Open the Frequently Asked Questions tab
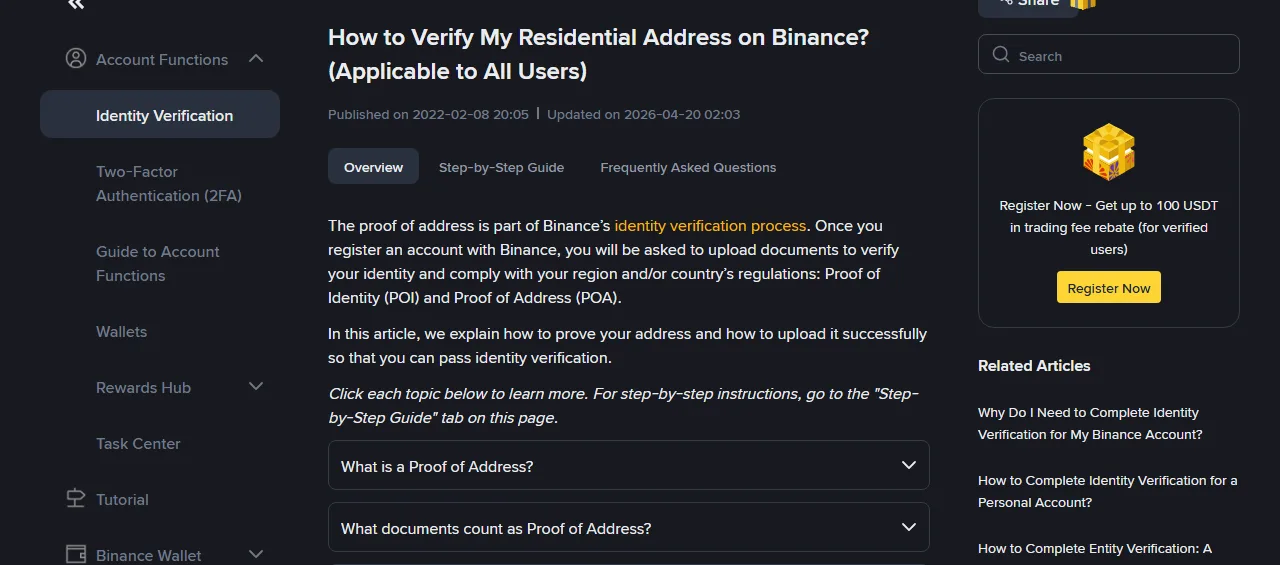The height and width of the screenshot is (565, 1280). pos(688,167)
